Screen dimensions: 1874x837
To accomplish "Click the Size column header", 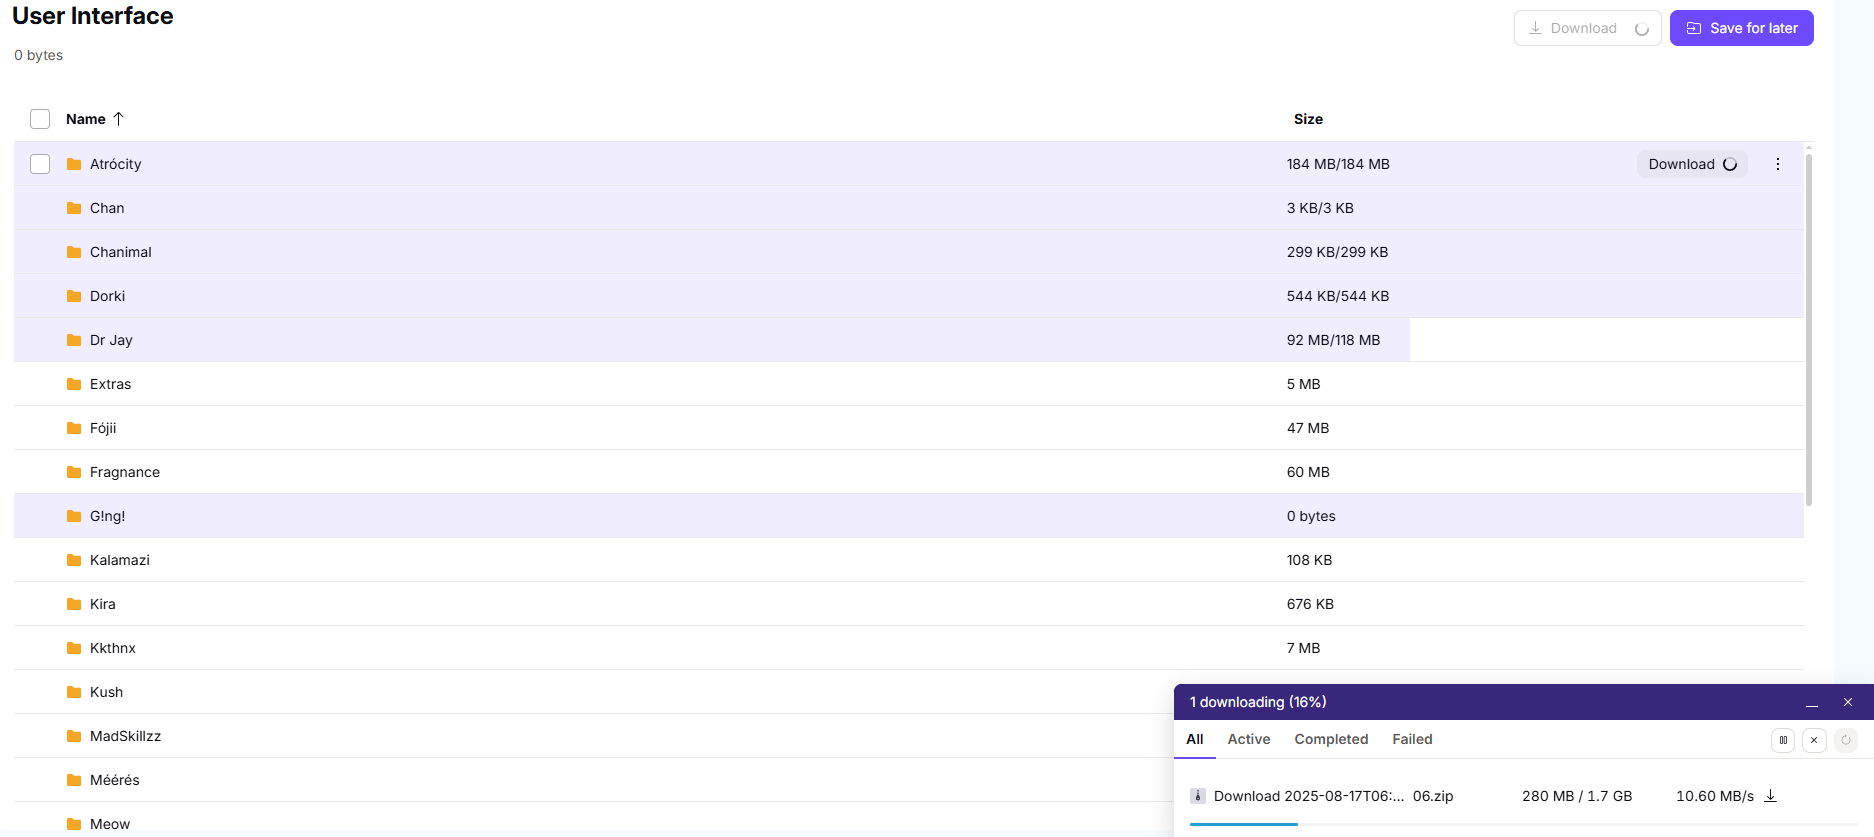I will pos(1308,119).
